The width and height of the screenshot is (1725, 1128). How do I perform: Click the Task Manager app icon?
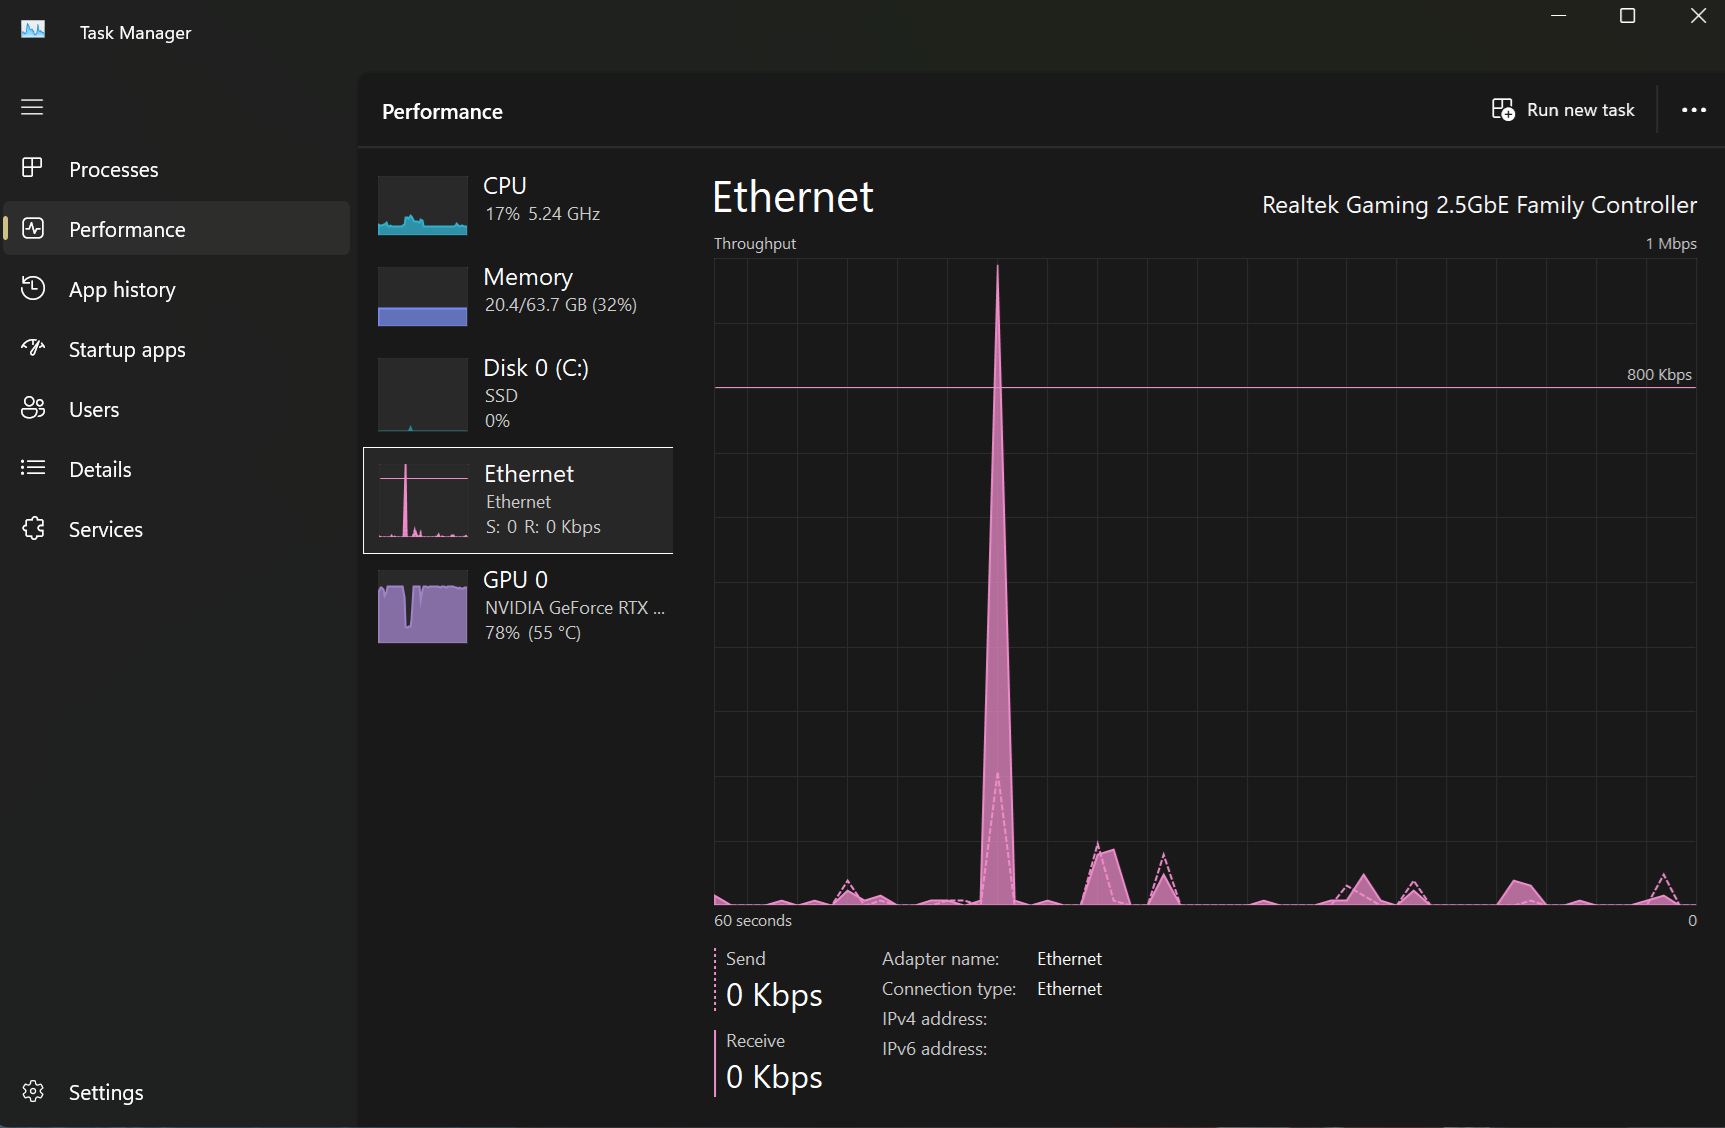click(x=33, y=30)
